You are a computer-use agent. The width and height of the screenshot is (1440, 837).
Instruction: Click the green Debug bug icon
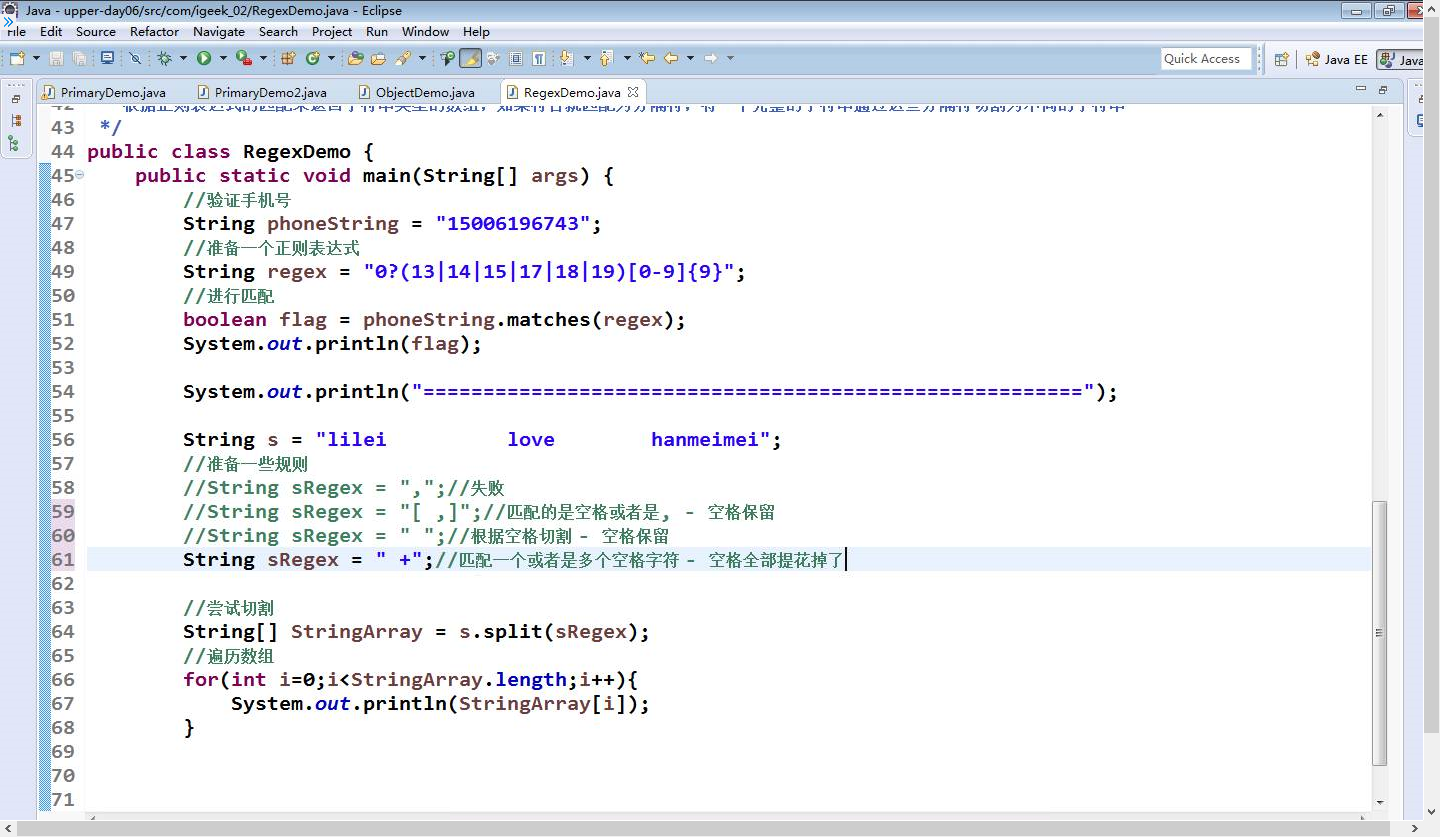pos(164,58)
